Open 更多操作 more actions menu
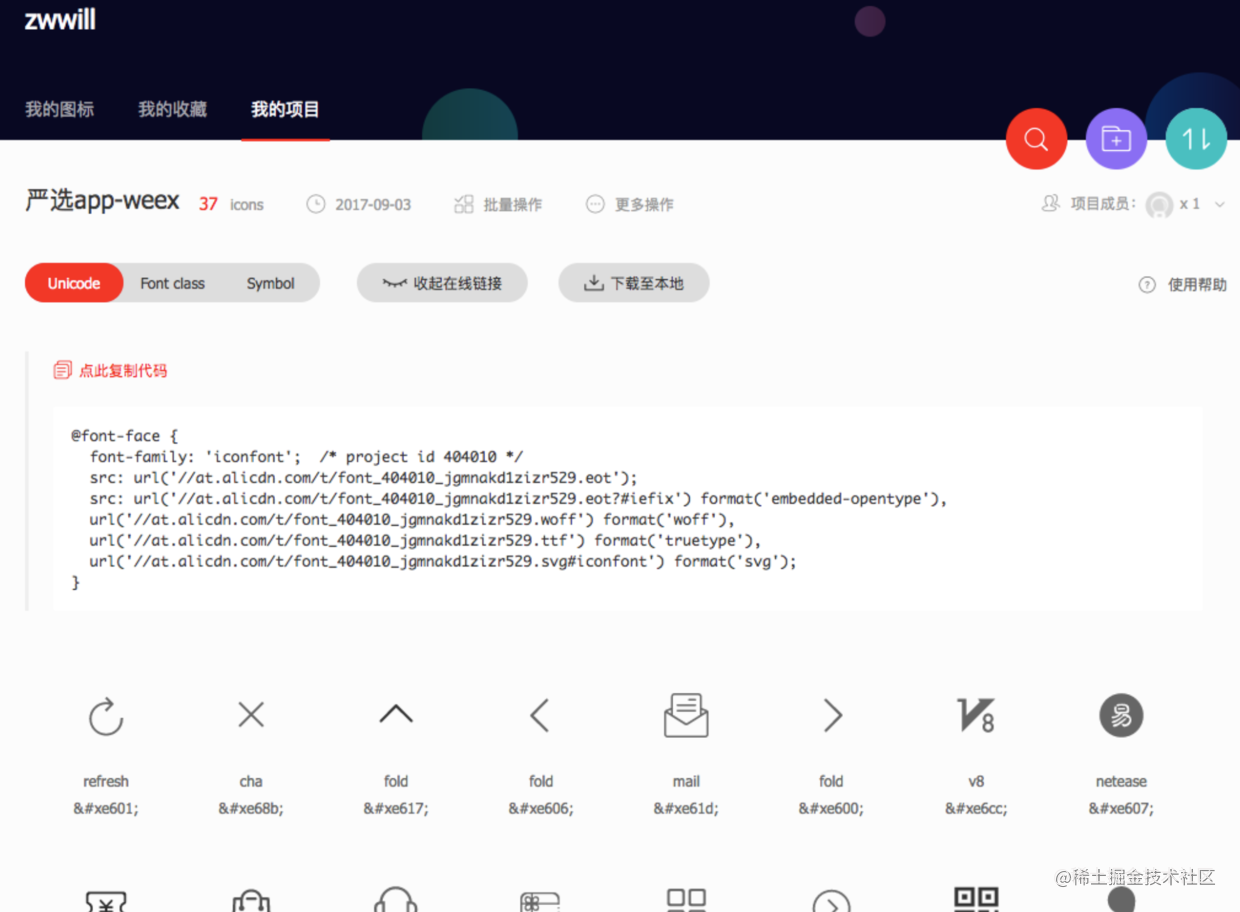 click(630, 204)
